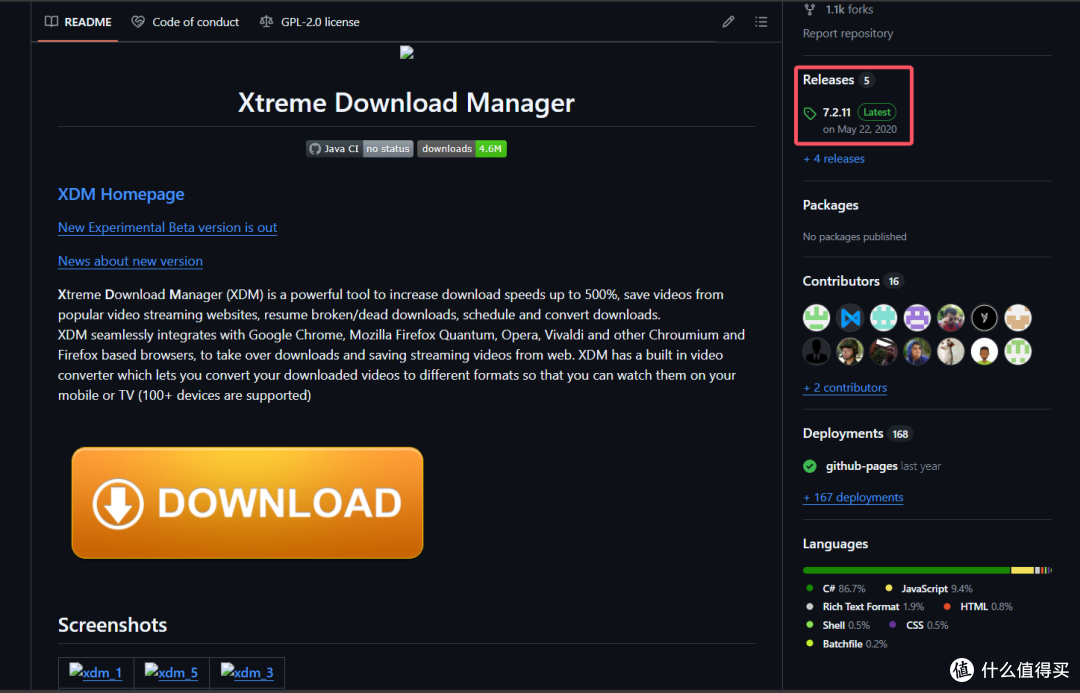1080x693 pixels.
Task: Open the GPL-2.0 license tab
Action: tap(309, 22)
